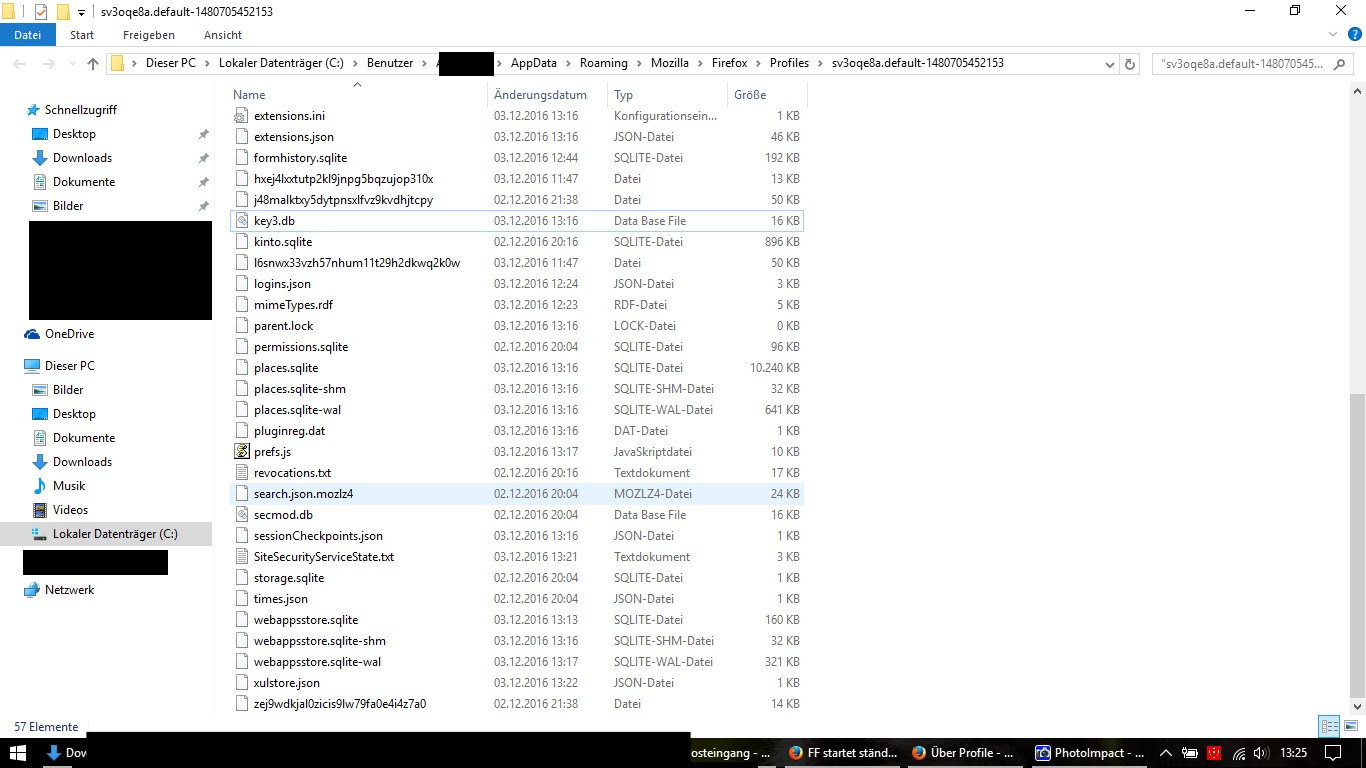This screenshot has width=1366, height=768.
Task: Refresh the current folder view
Action: click(x=1130, y=63)
